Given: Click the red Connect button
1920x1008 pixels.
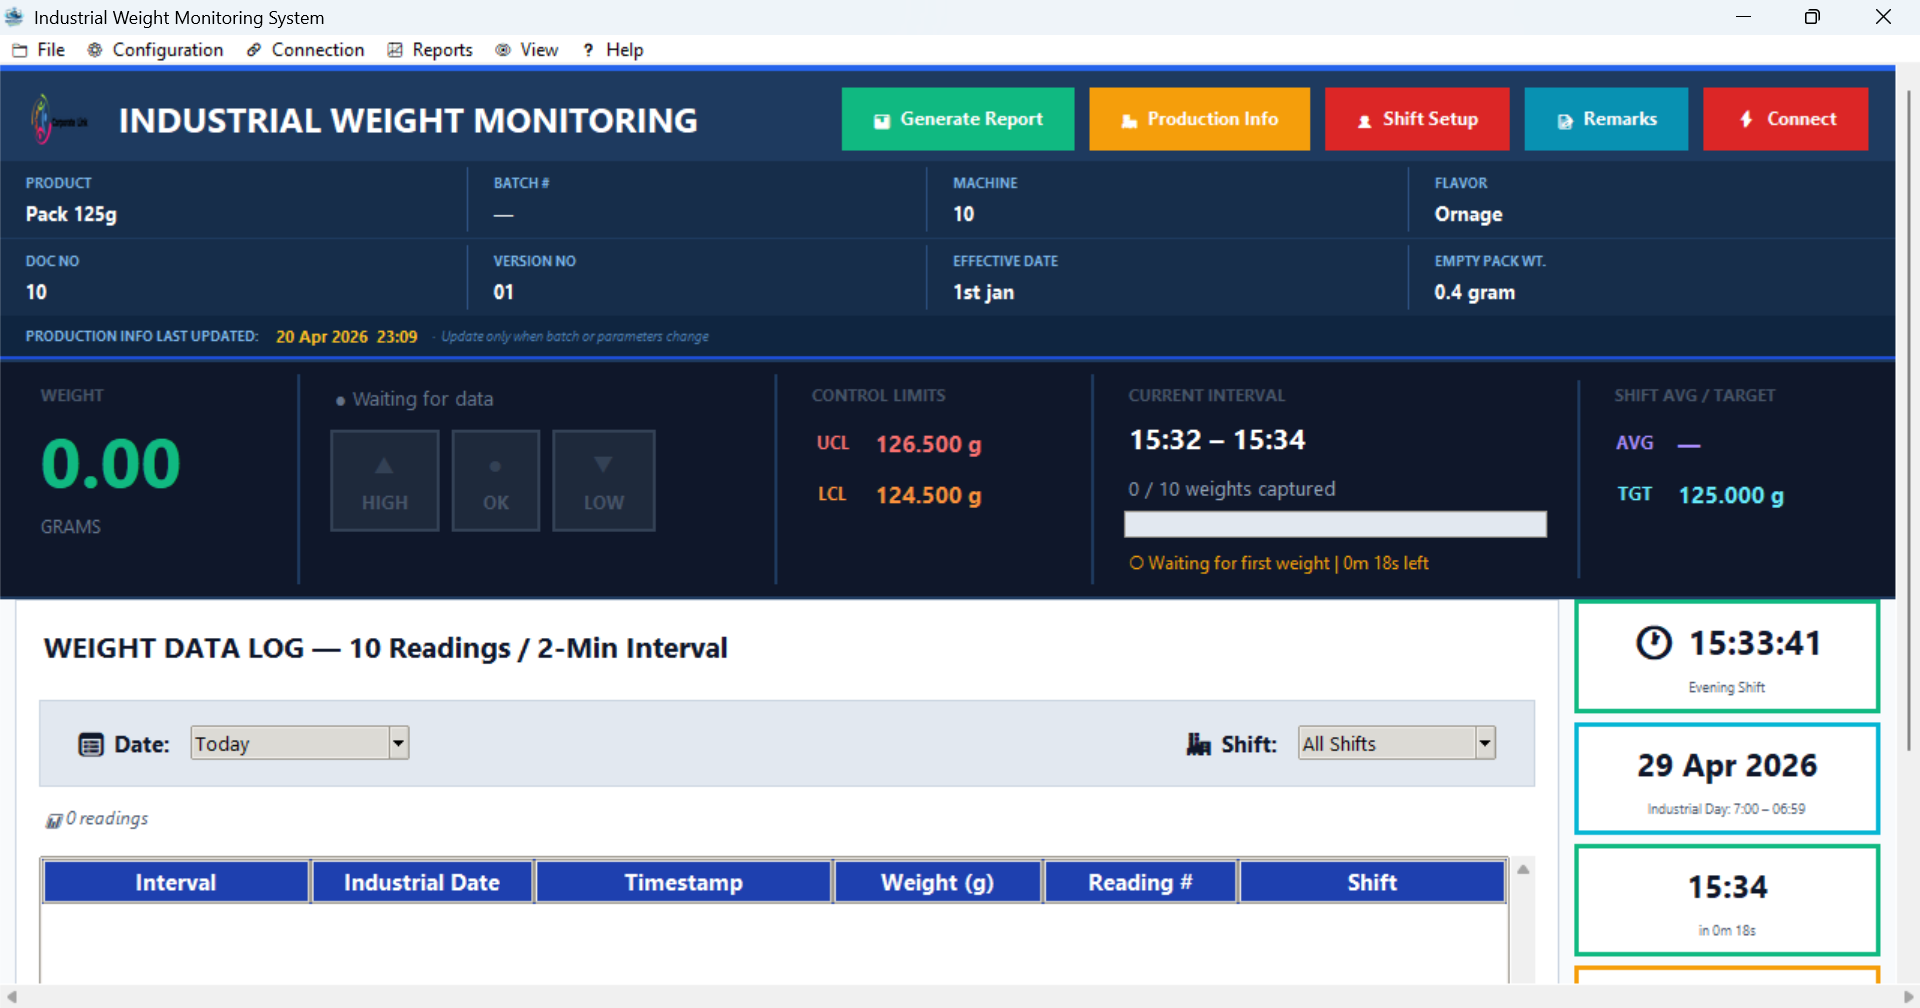Looking at the screenshot, I should click(x=1785, y=119).
